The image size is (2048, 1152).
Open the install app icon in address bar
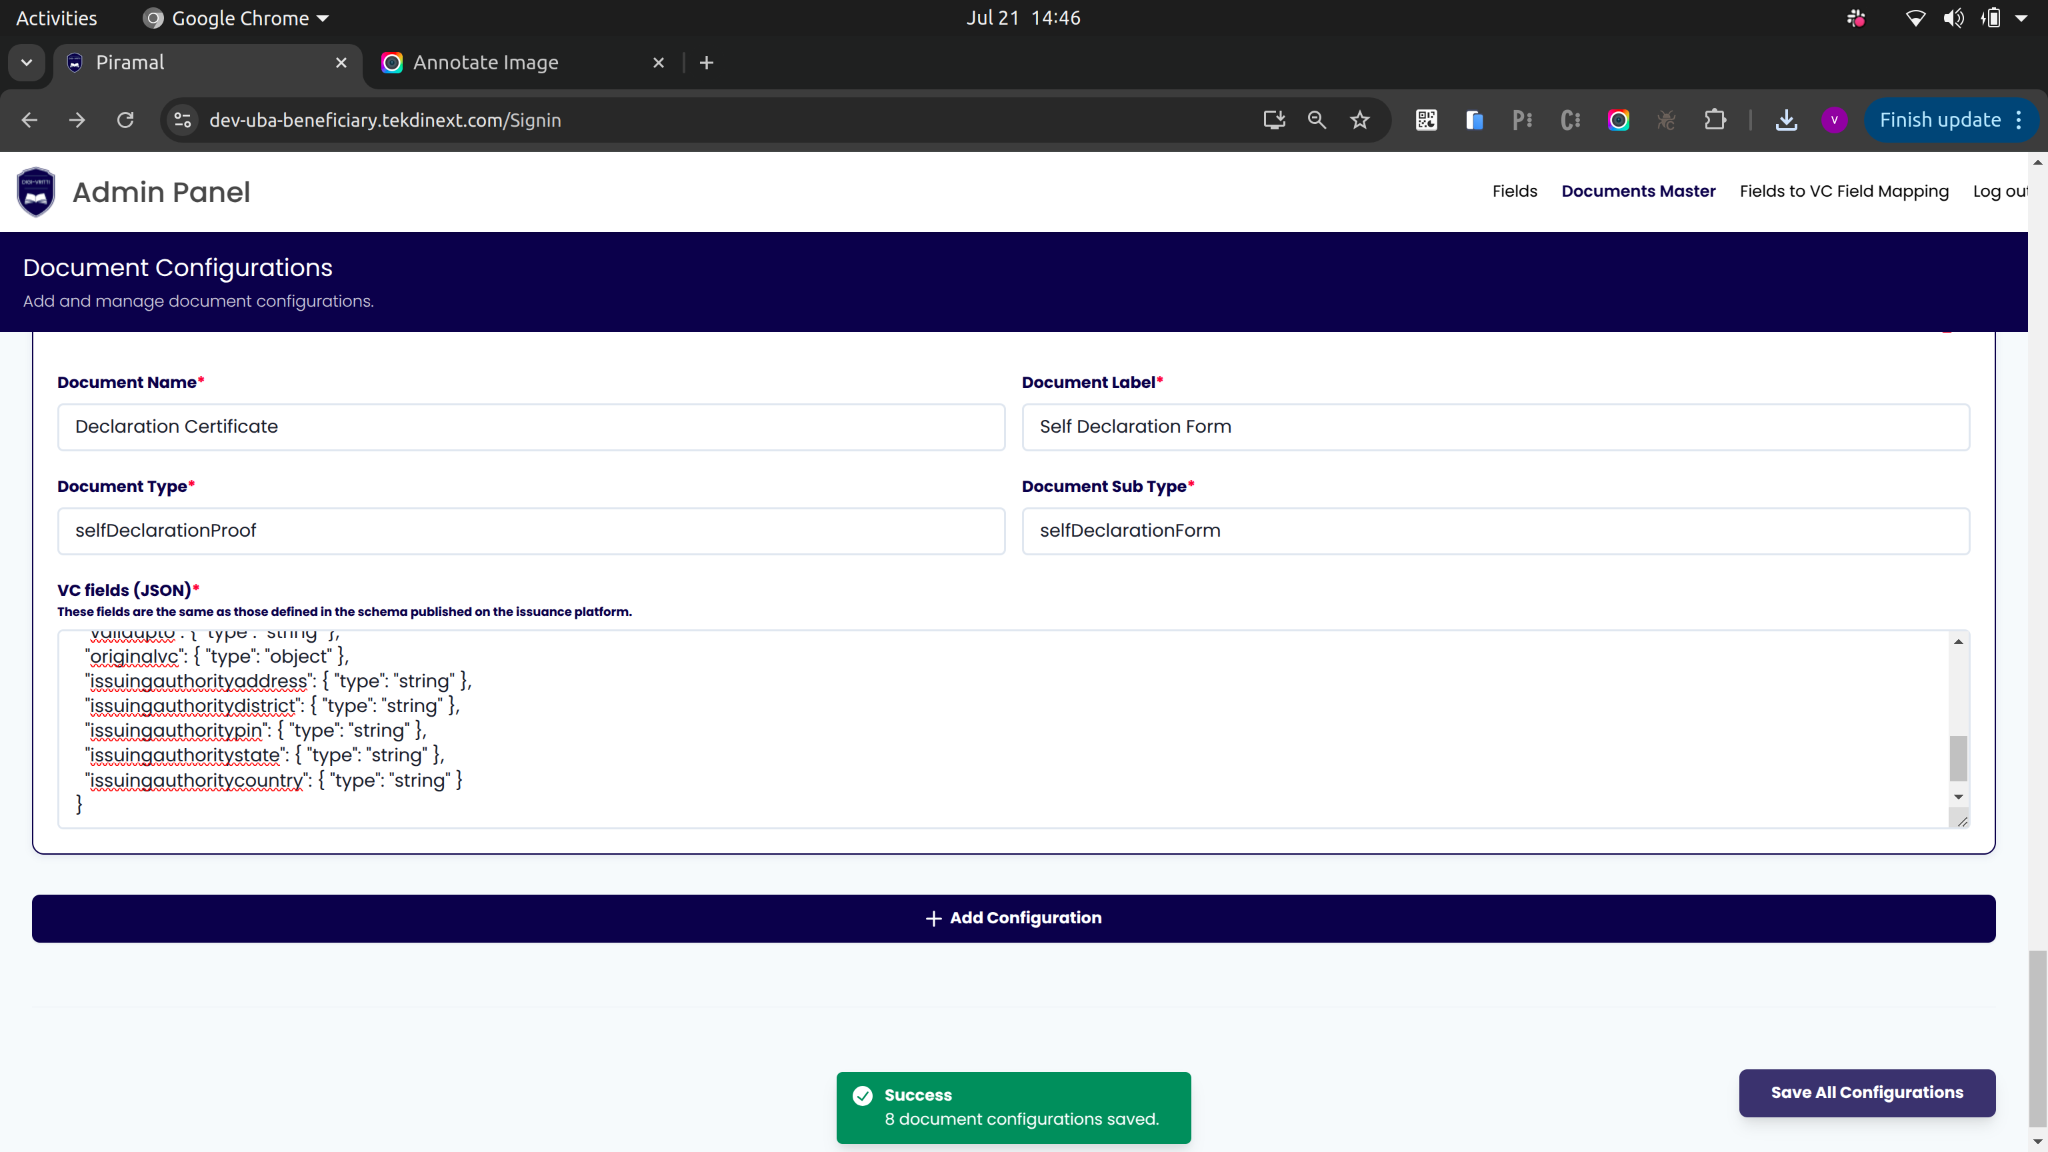coord(1274,120)
